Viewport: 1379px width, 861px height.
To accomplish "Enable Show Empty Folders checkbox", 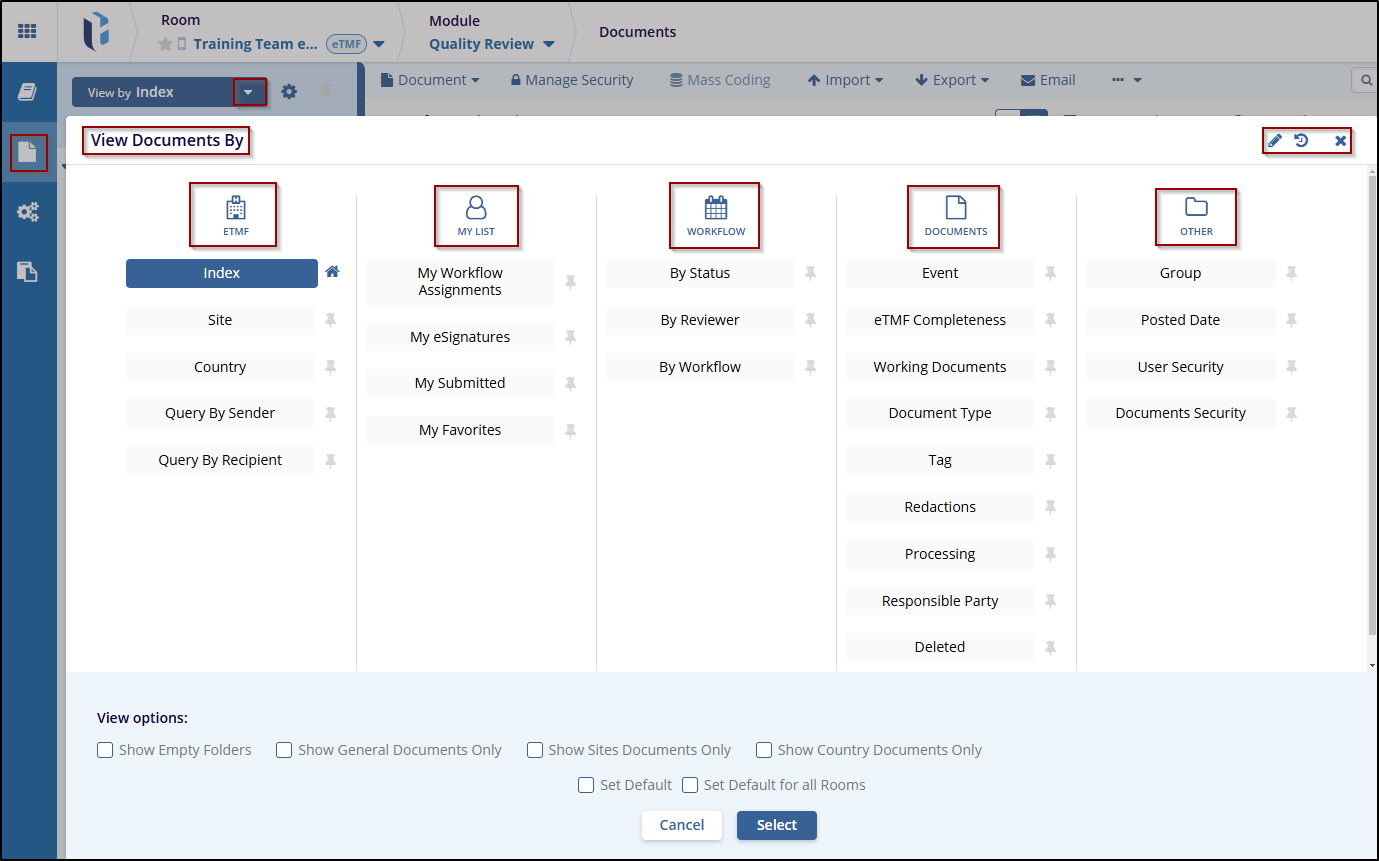I will tap(105, 750).
